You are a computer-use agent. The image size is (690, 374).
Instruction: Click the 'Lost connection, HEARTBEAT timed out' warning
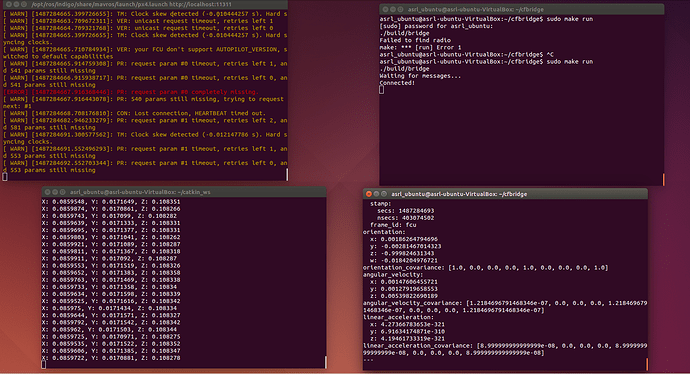[x=134, y=113]
